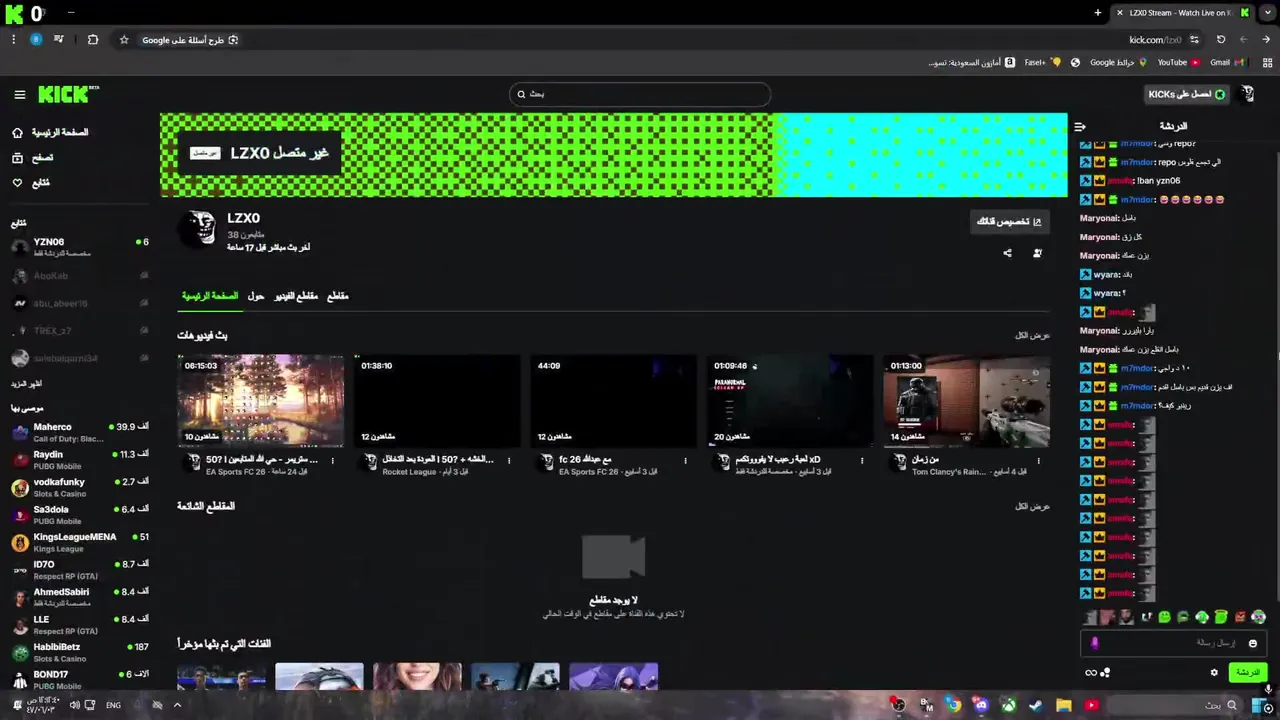Switch to the About tab

click(x=256, y=296)
